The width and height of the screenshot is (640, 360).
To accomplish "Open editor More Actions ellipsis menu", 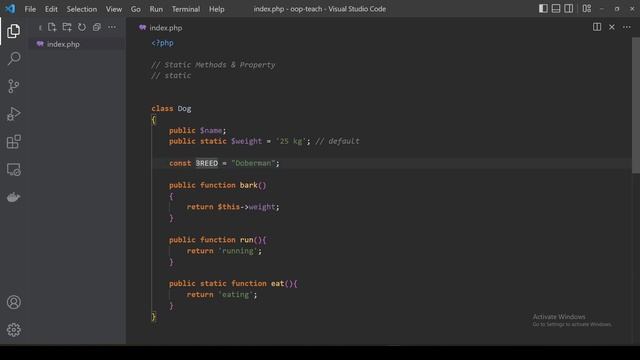I will click(627, 27).
